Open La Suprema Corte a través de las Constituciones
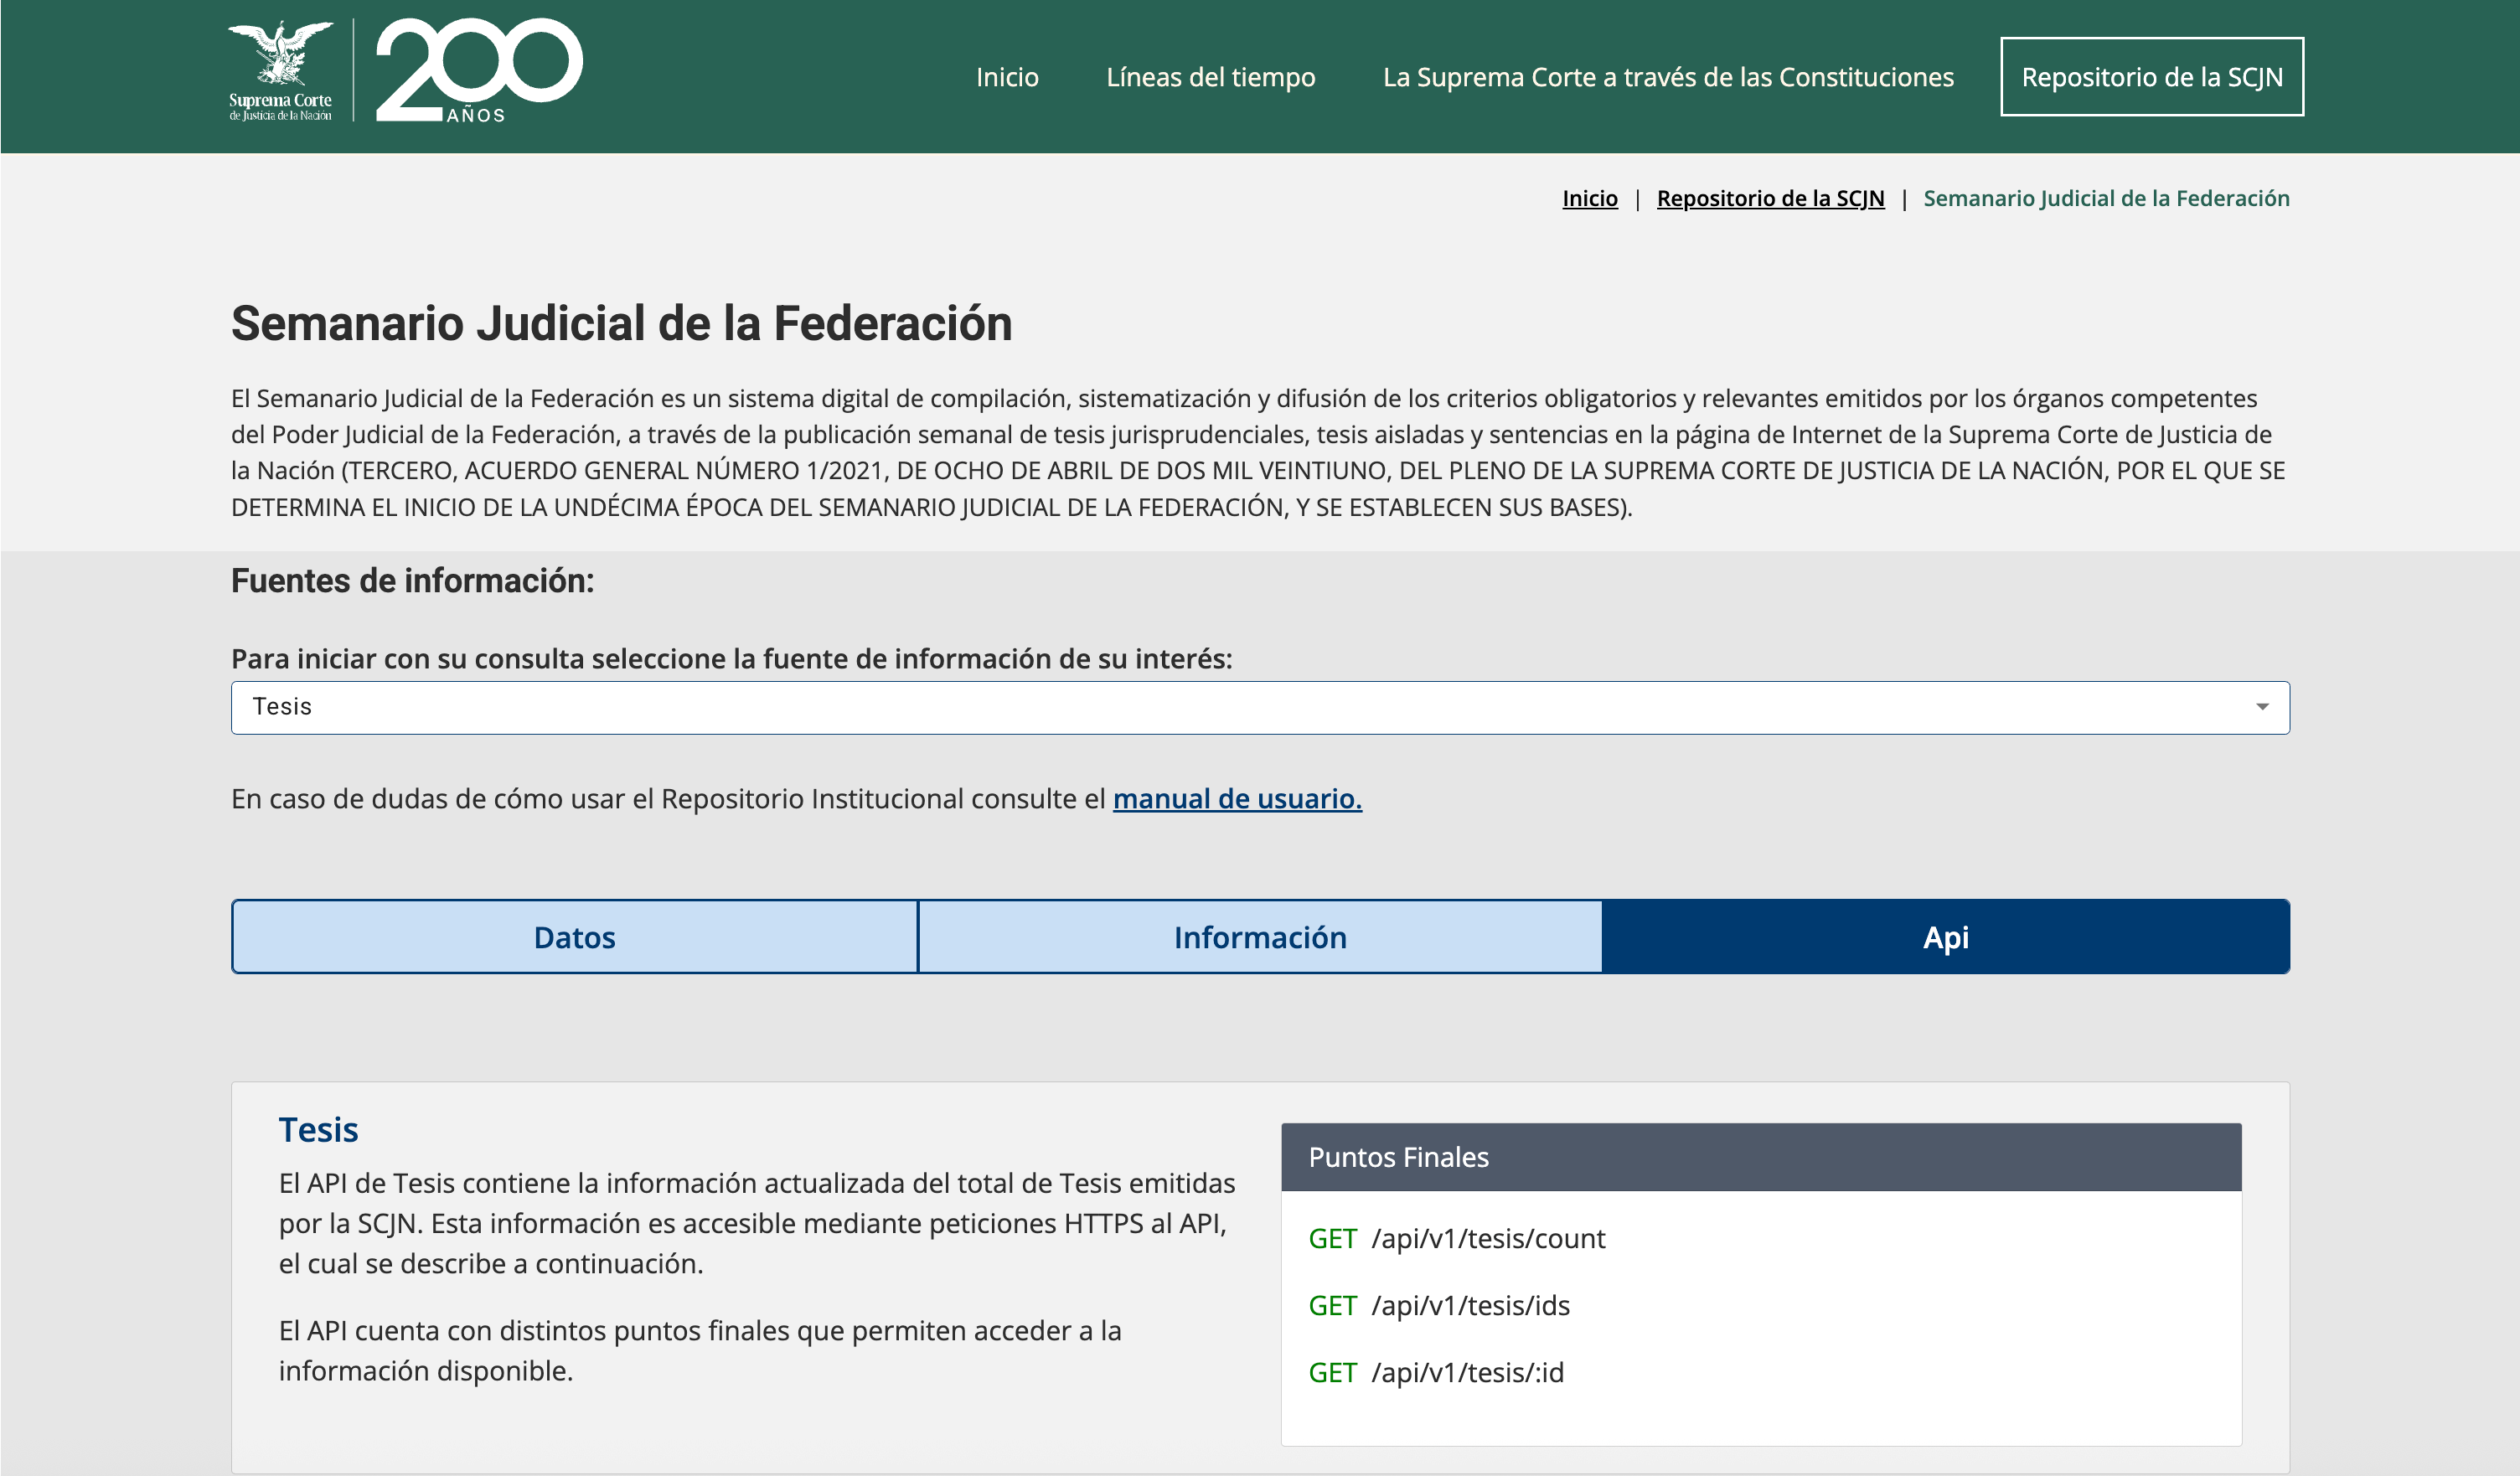The width and height of the screenshot is (2520, 1476). [1667, 77]
